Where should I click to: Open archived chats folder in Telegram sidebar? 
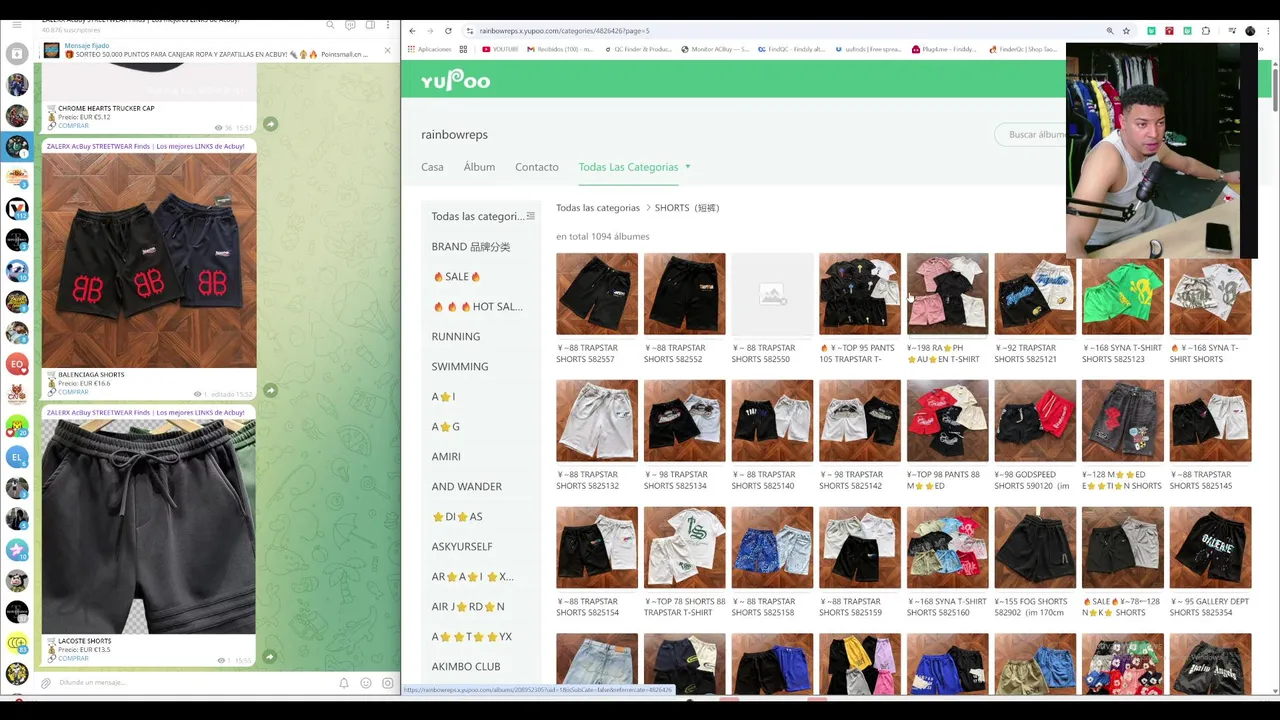coord(17,54)
